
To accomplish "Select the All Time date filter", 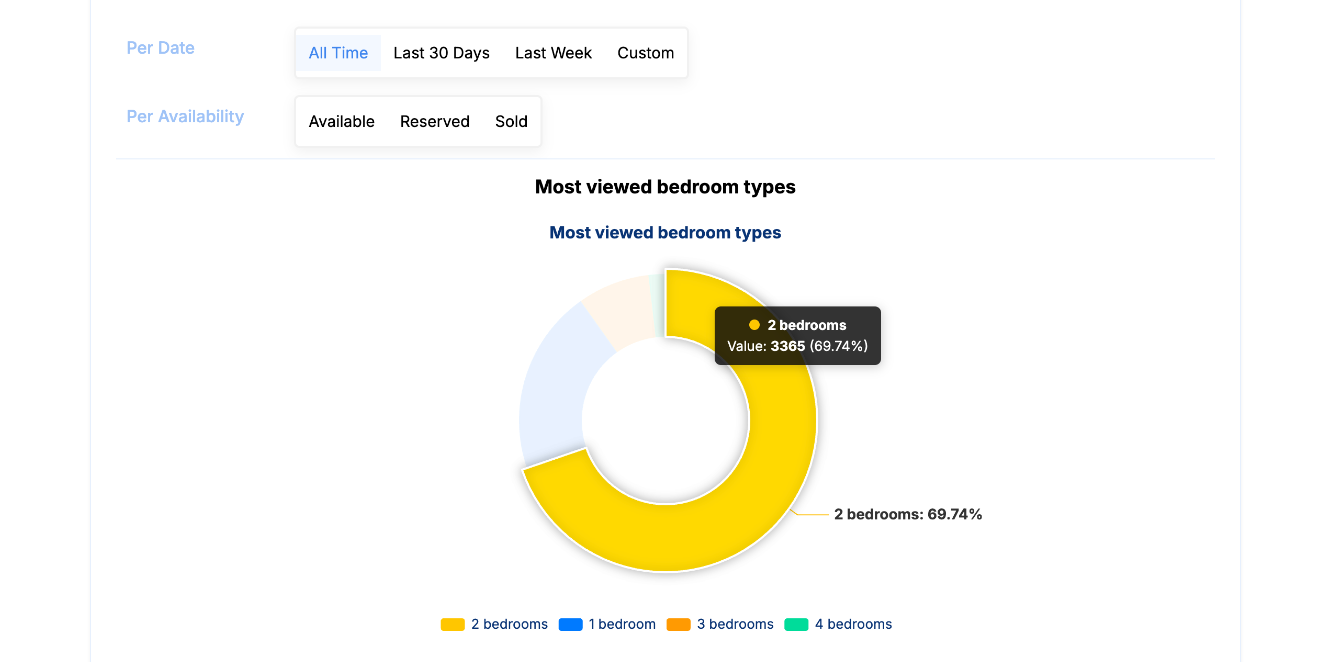I will click(x=338, y=53).
